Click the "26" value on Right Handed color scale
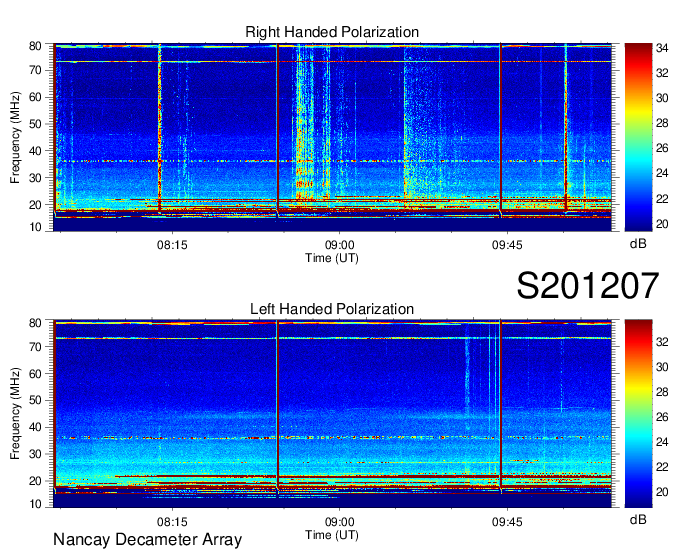 point(662,148)
